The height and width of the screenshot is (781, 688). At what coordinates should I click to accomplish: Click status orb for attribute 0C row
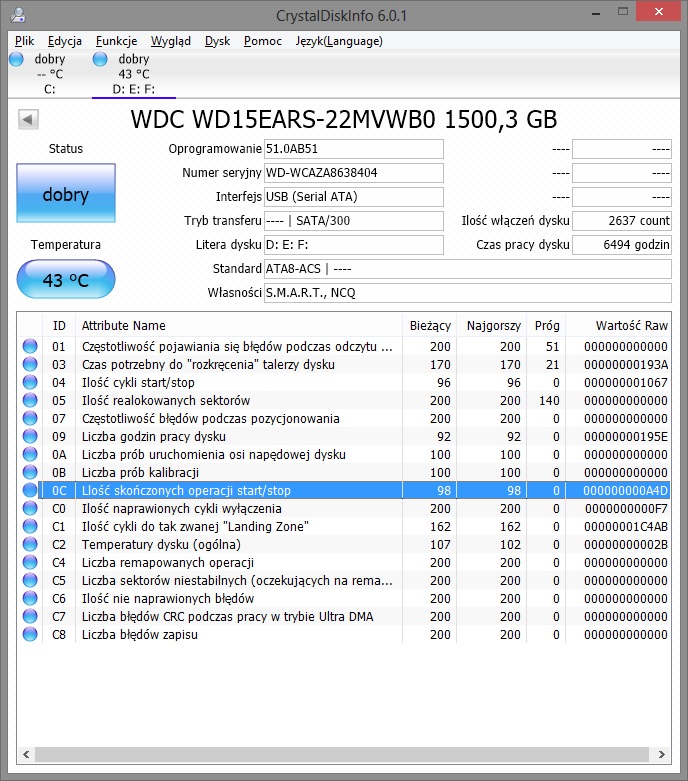[30, 490]
